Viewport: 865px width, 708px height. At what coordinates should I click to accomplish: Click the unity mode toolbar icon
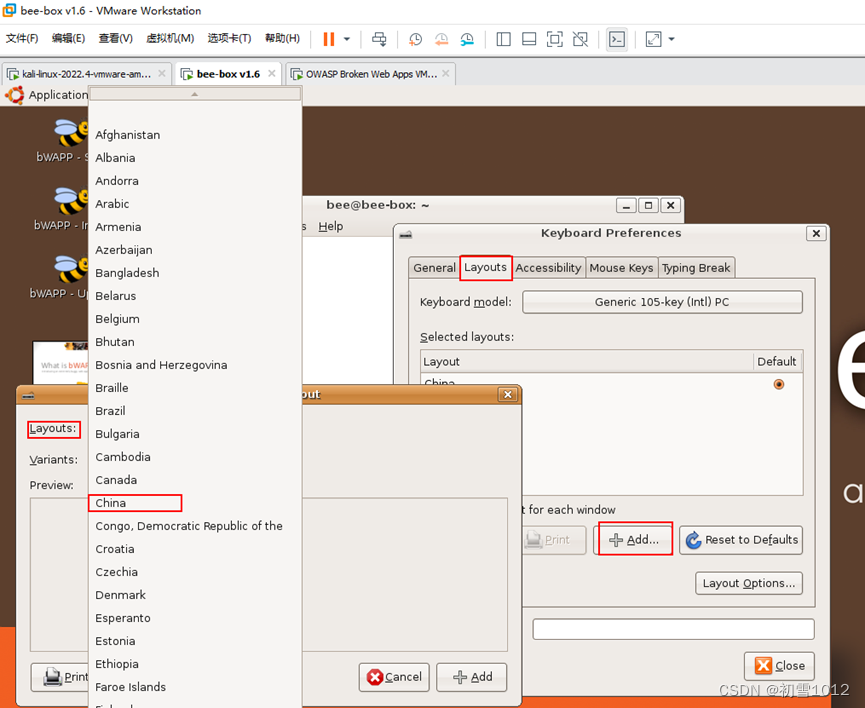pos(580,39)
